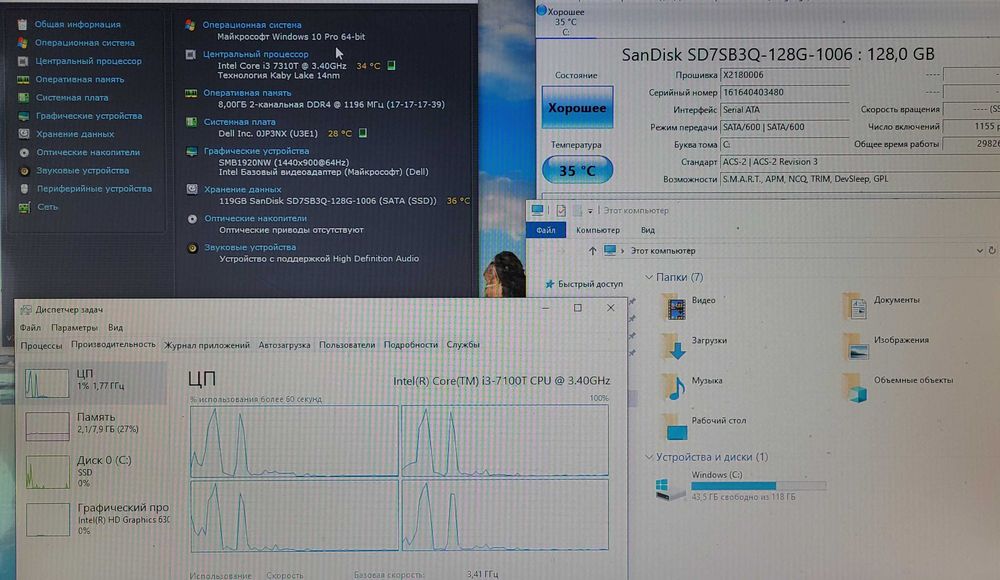Select Диск 0 (C:) in performance list

(x=94, y=472)
